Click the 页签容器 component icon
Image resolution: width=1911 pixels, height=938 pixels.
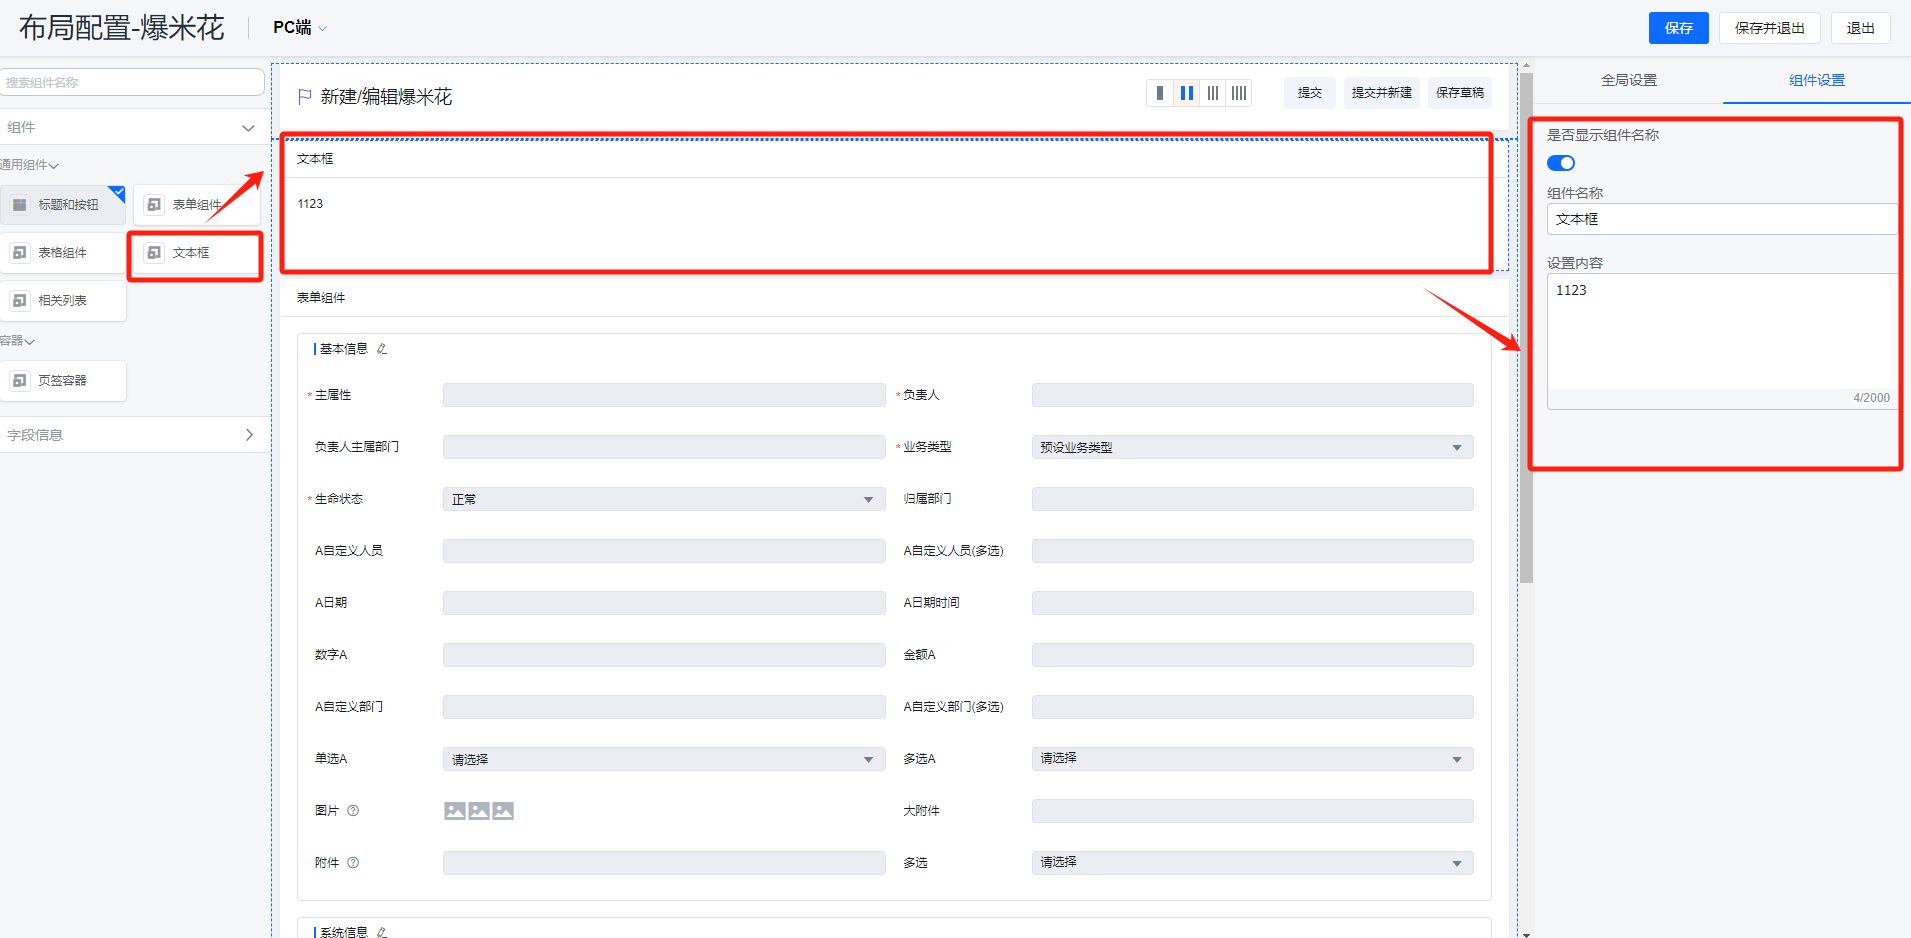click(x=20, y=381)
